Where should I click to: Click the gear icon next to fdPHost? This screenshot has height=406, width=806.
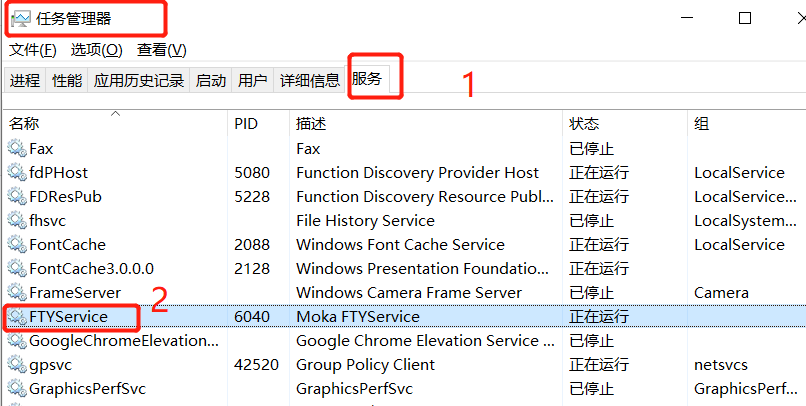coord(17,172)
